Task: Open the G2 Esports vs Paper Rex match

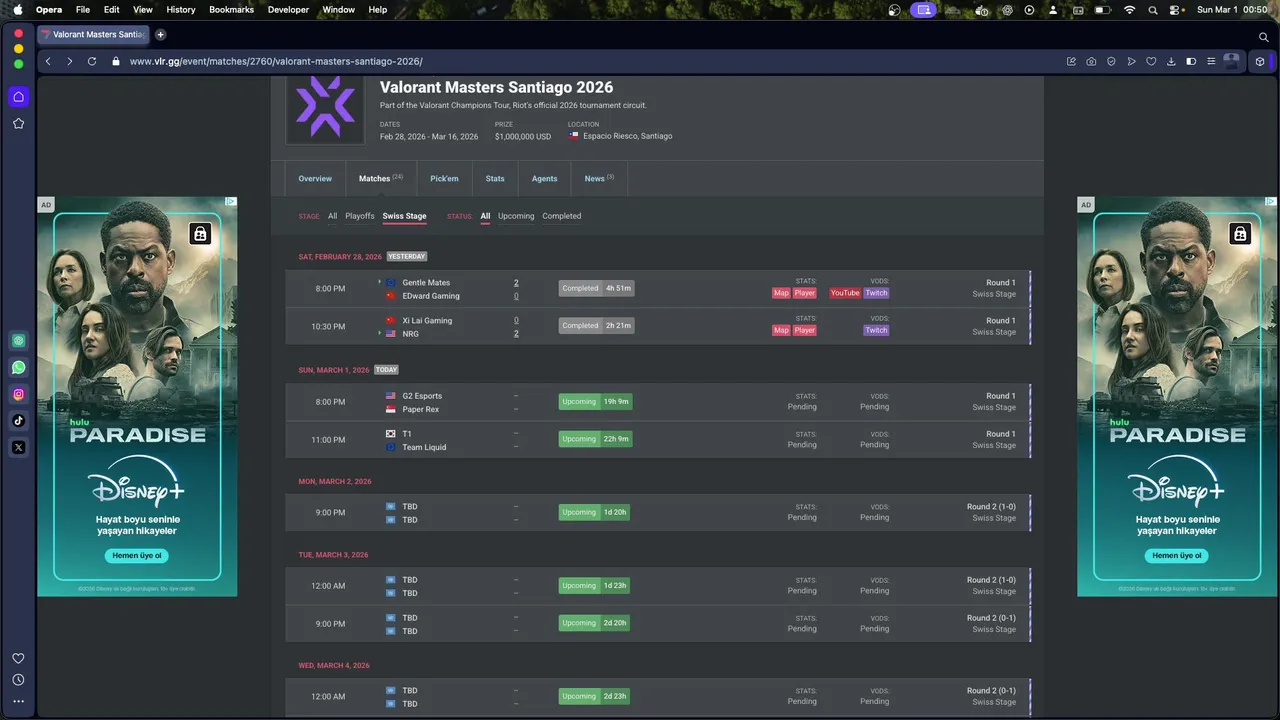Action: (x=657, y=402)
